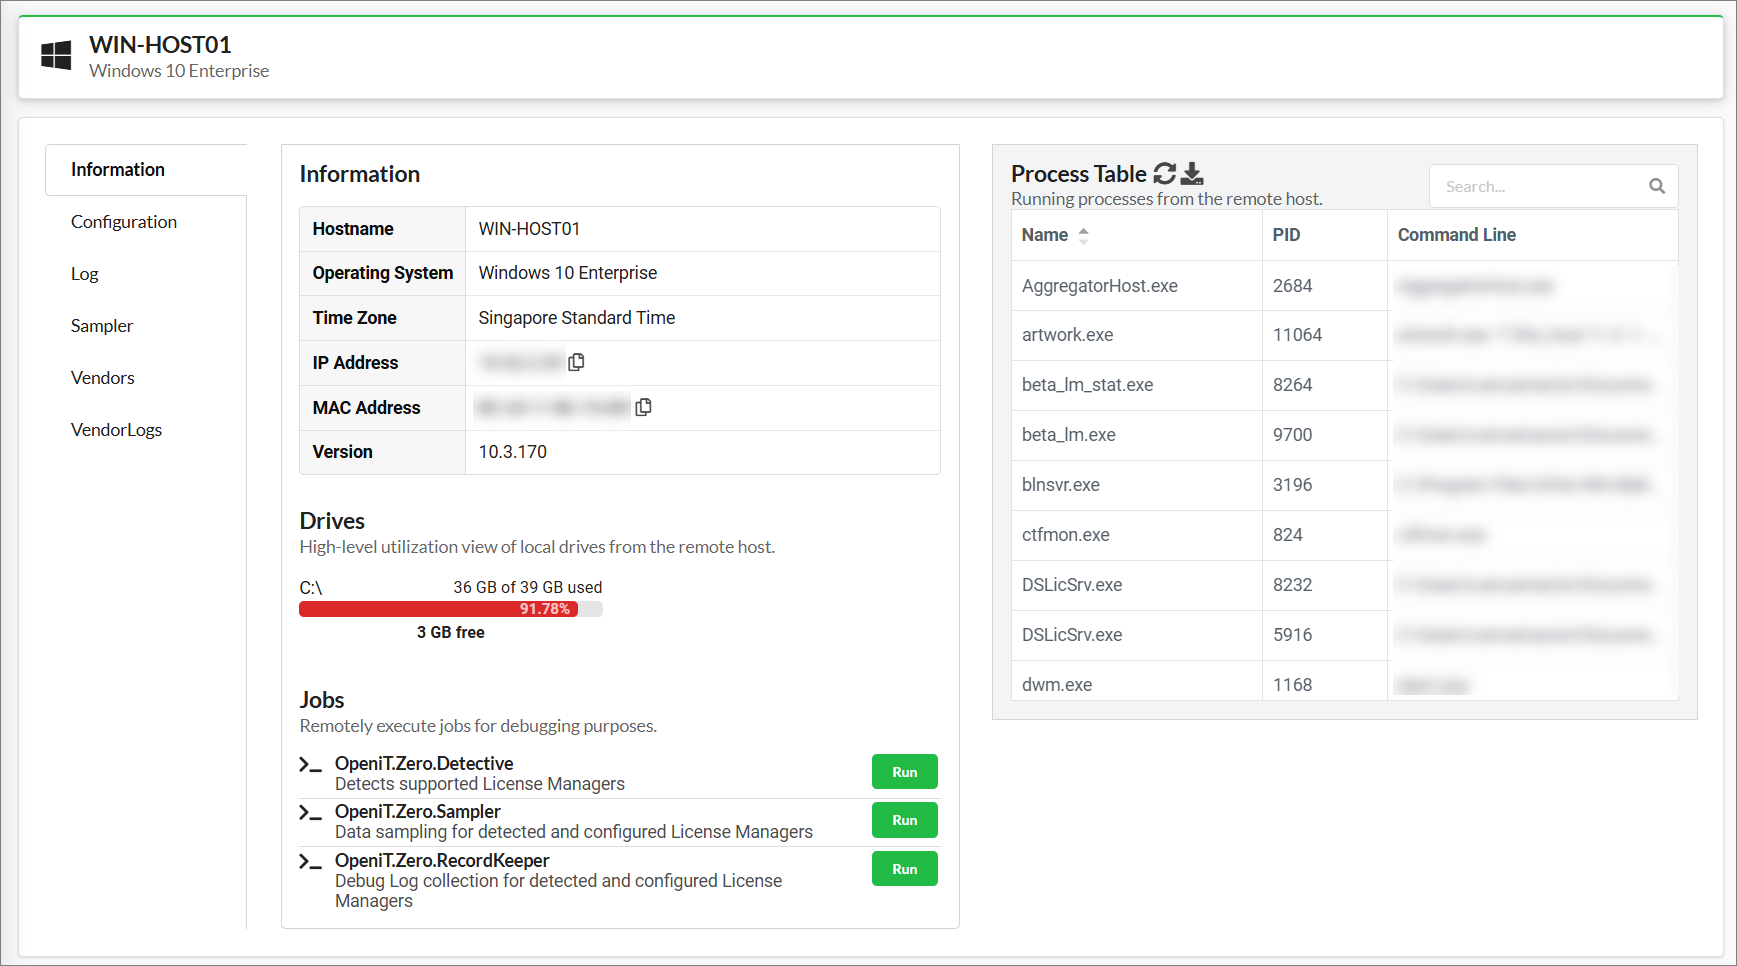Click the search magnifier icon
This screenshot has height=966, width=1737.
point(1657,186)
